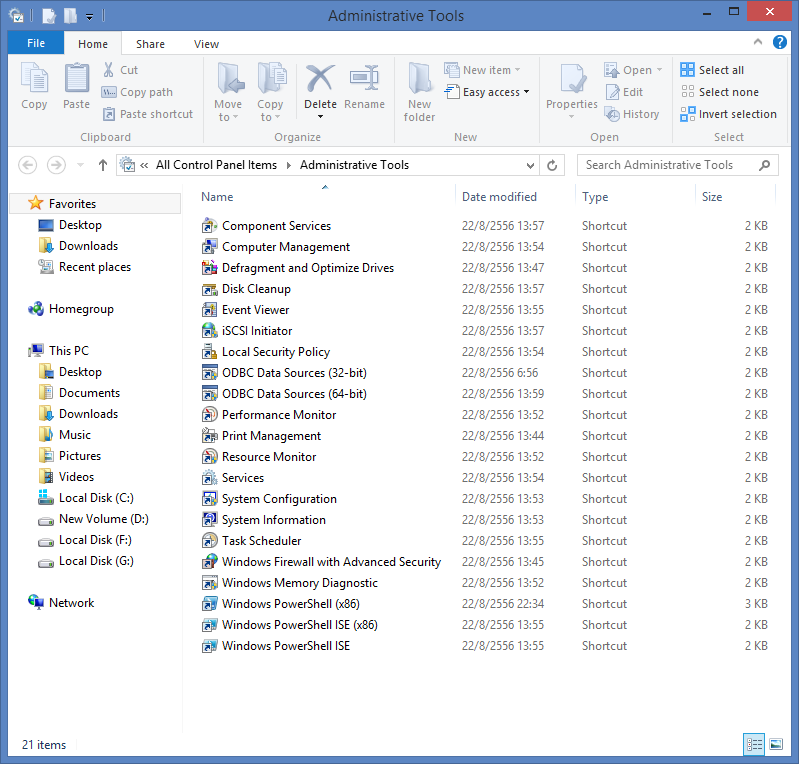Viewport: 799px width, 764px height.
Task: Click Select none
Action: click(720, 92)
